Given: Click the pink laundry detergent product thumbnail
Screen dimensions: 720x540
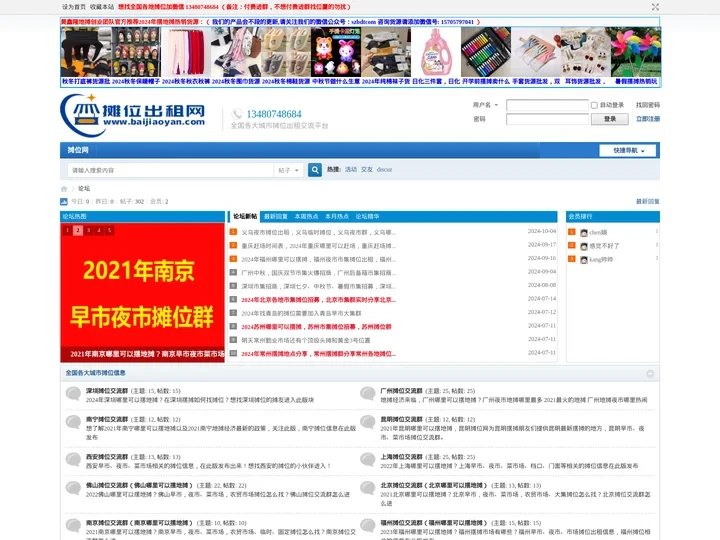Looking at the screenshot, I should 436,52.
